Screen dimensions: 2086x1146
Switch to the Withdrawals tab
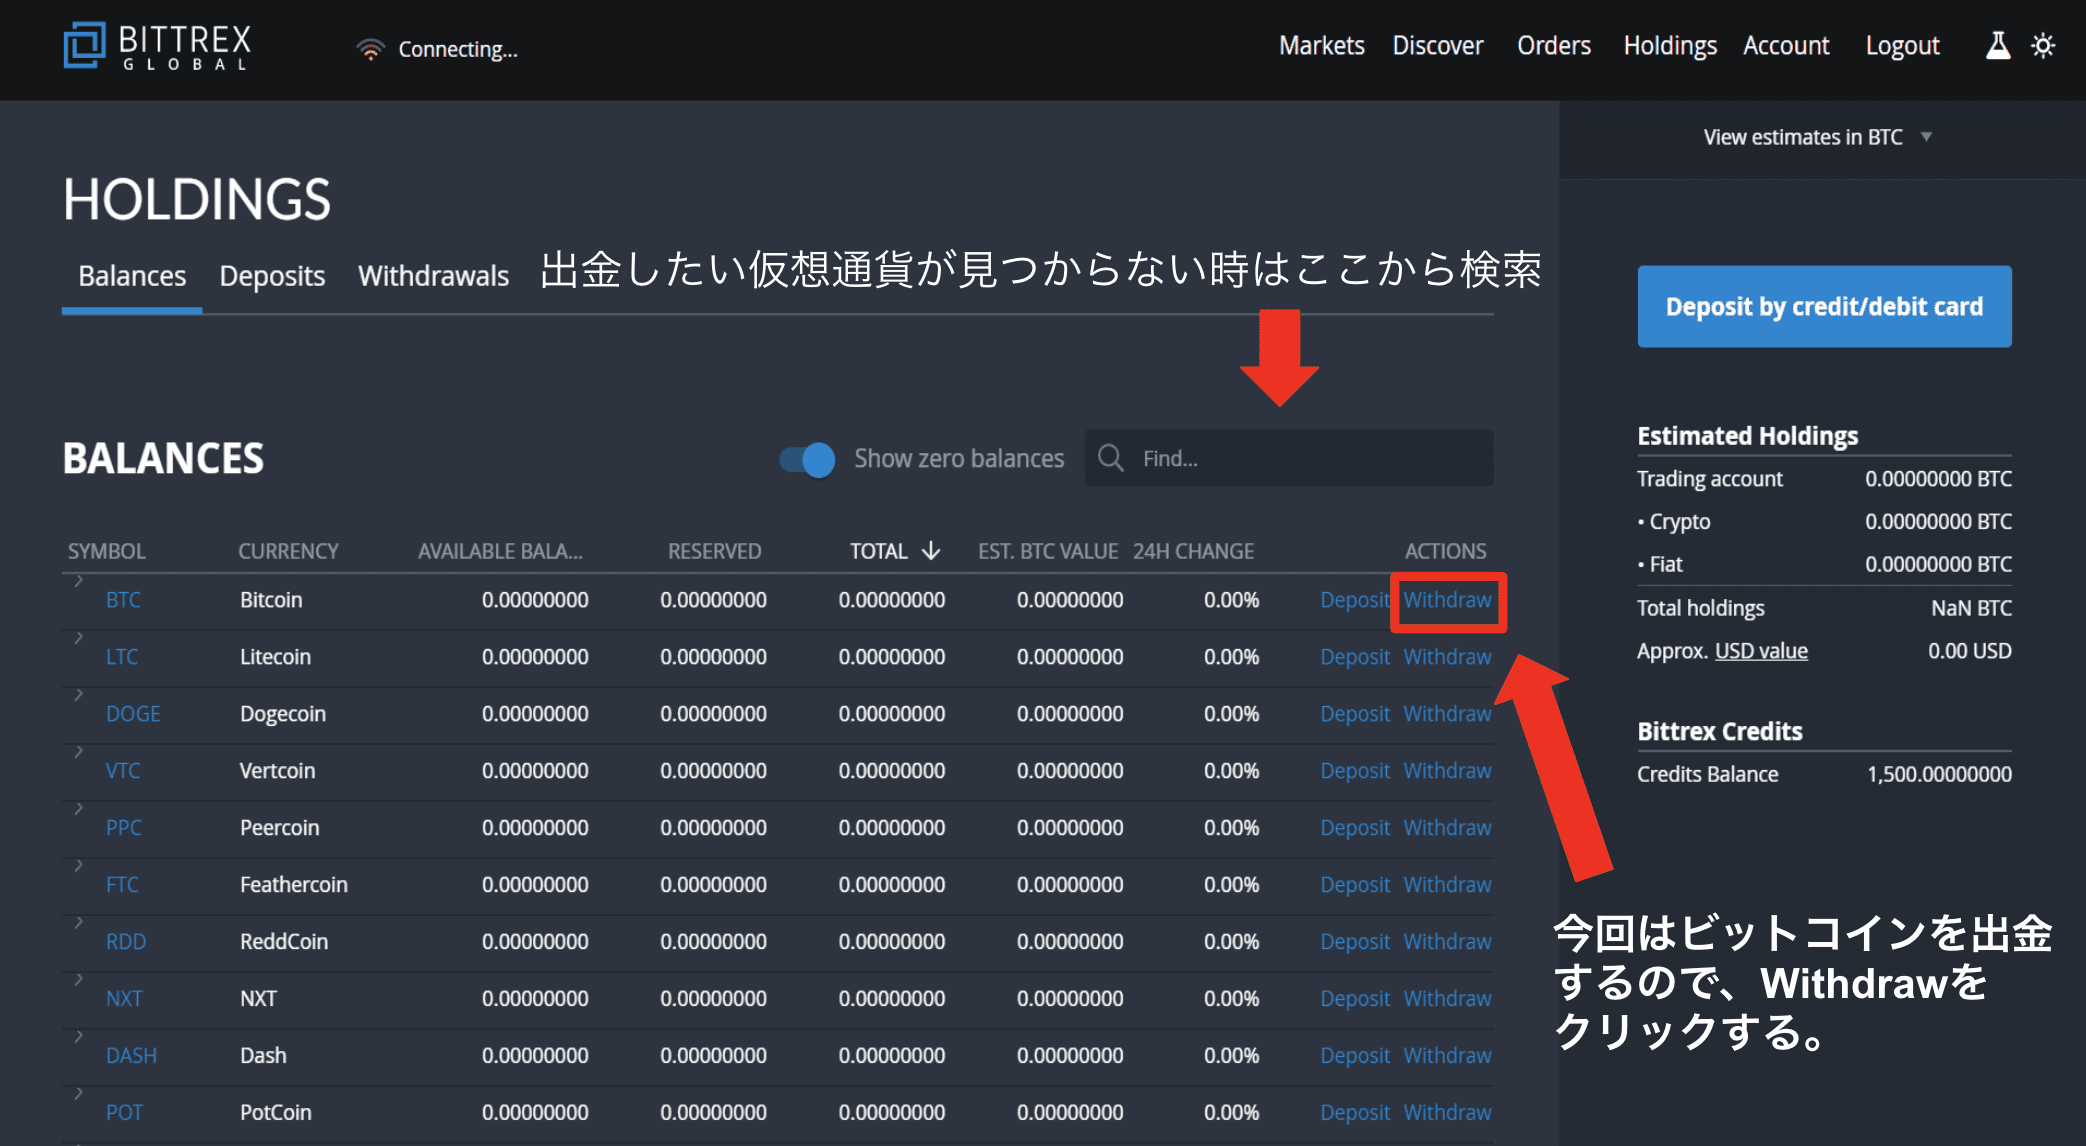pyautogui.click(x=434, y=276)
